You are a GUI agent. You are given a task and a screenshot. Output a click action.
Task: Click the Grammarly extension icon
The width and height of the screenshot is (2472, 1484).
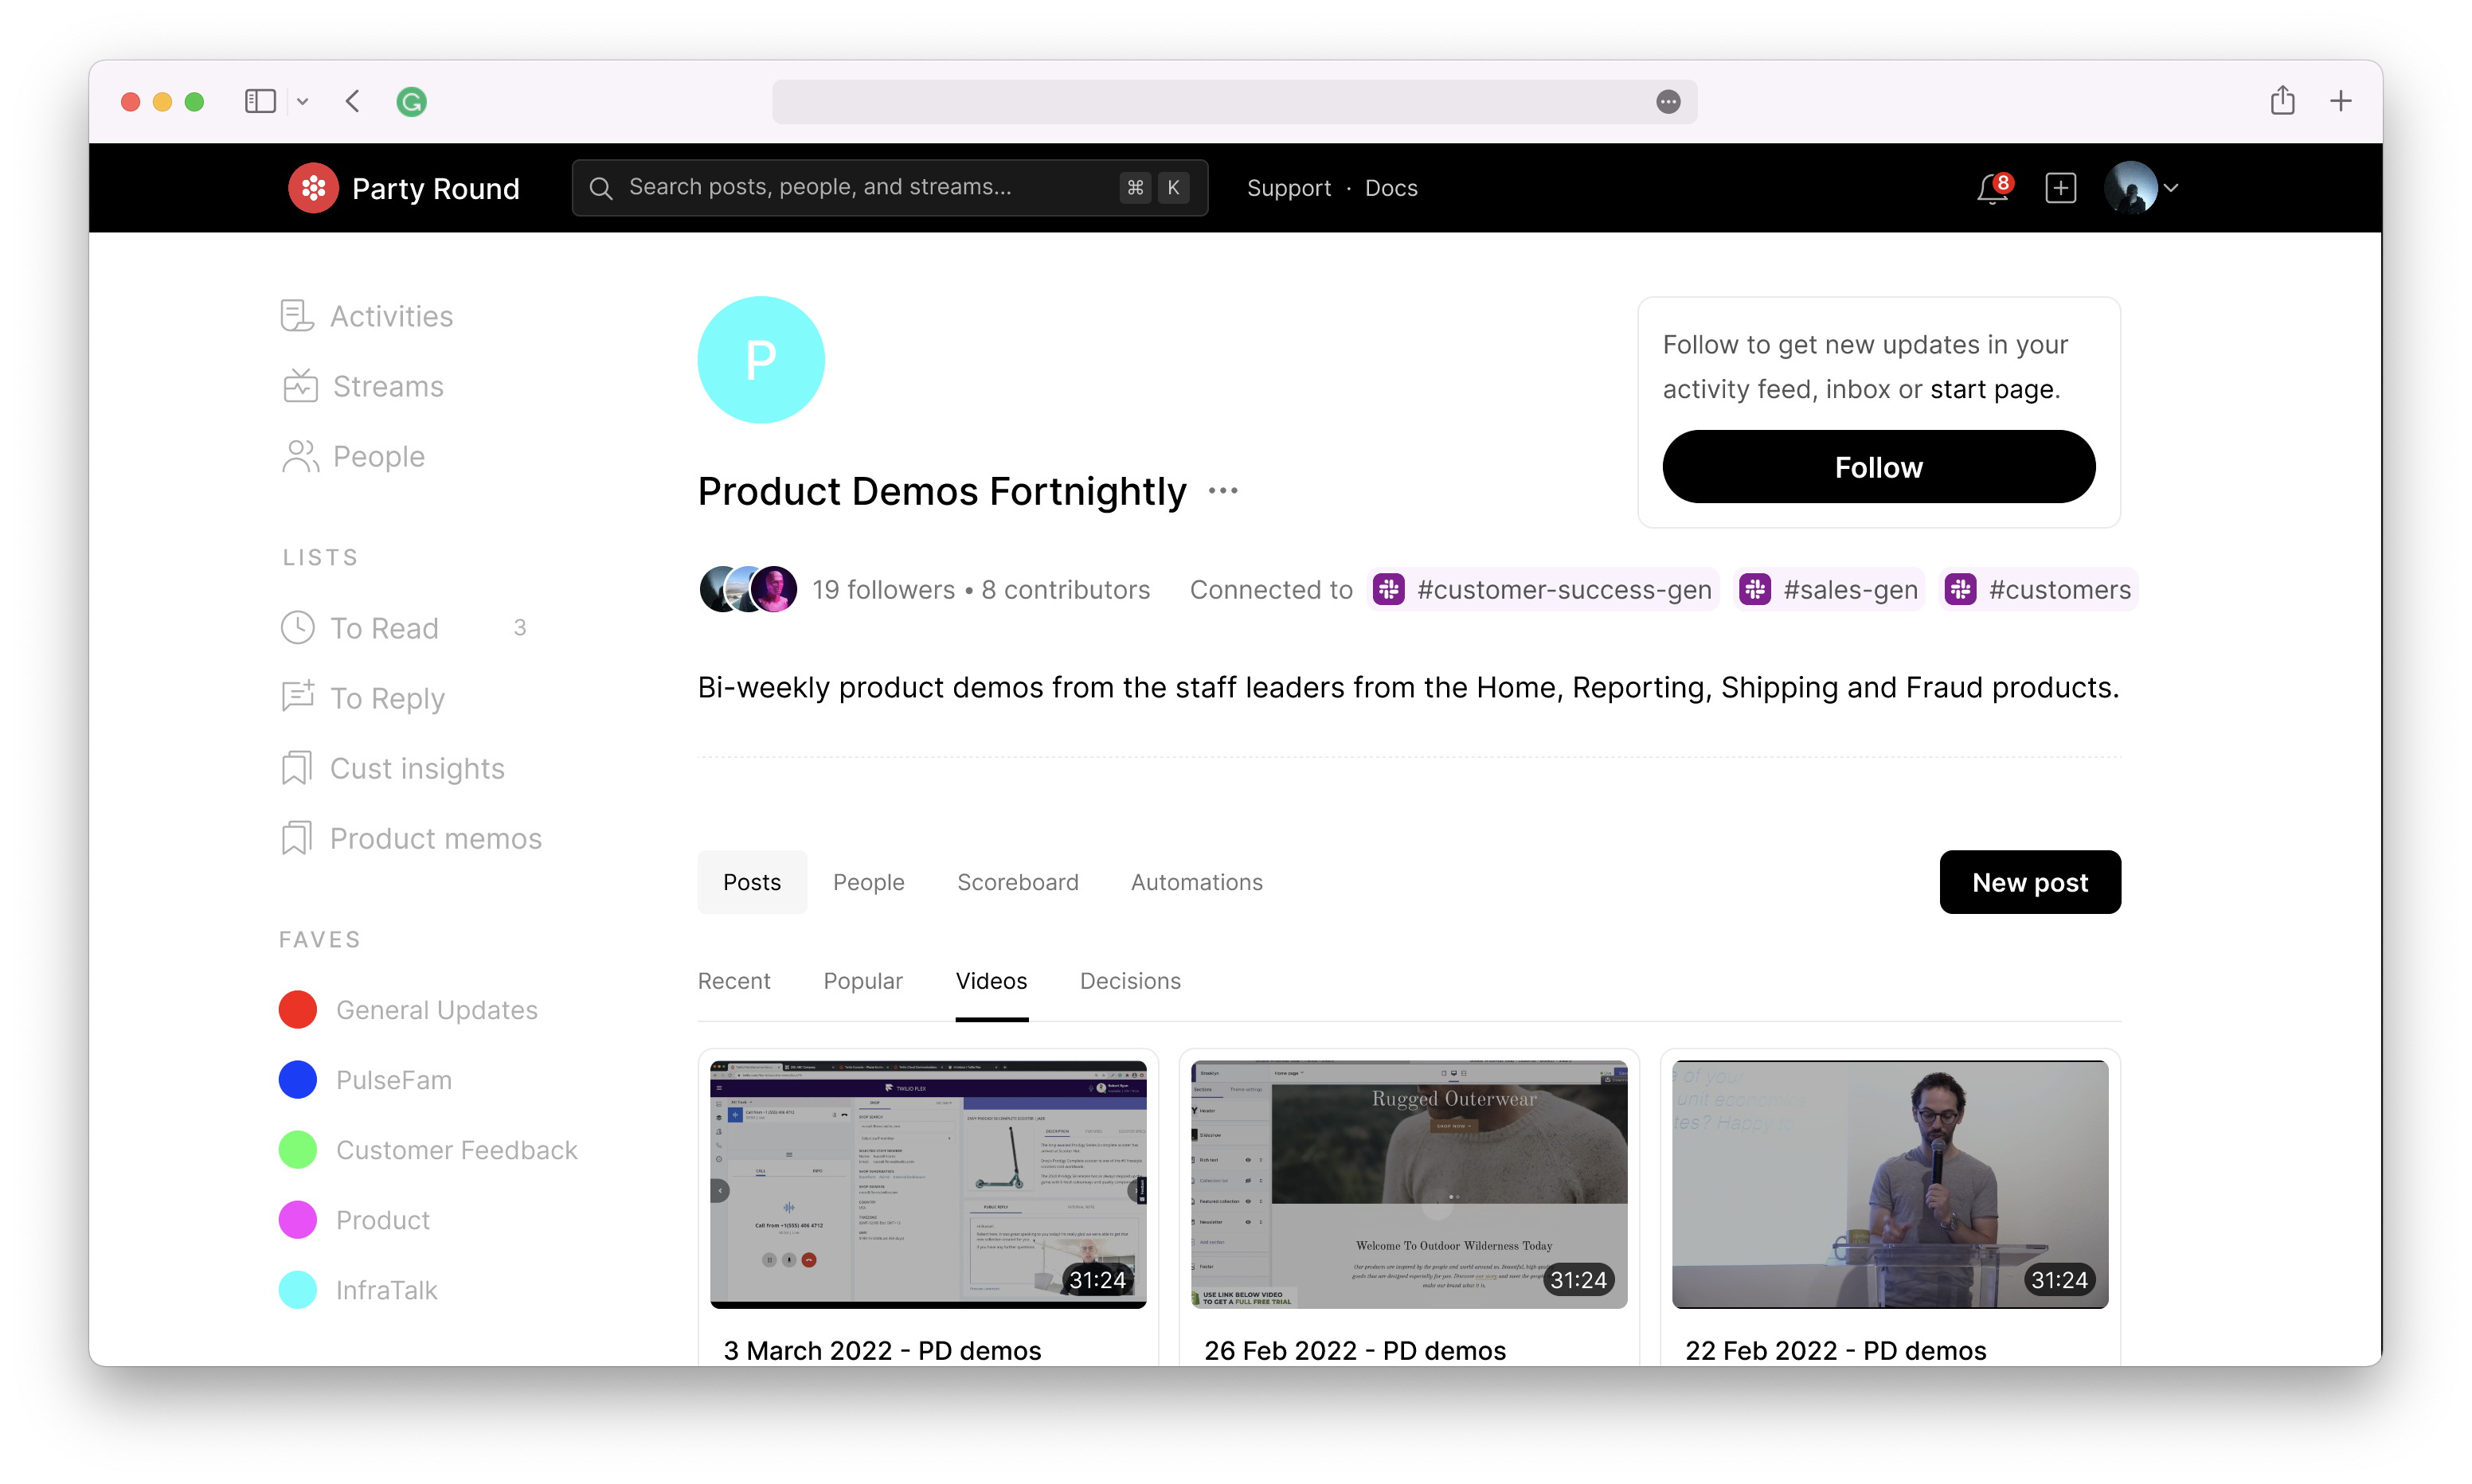click(411, 101)
